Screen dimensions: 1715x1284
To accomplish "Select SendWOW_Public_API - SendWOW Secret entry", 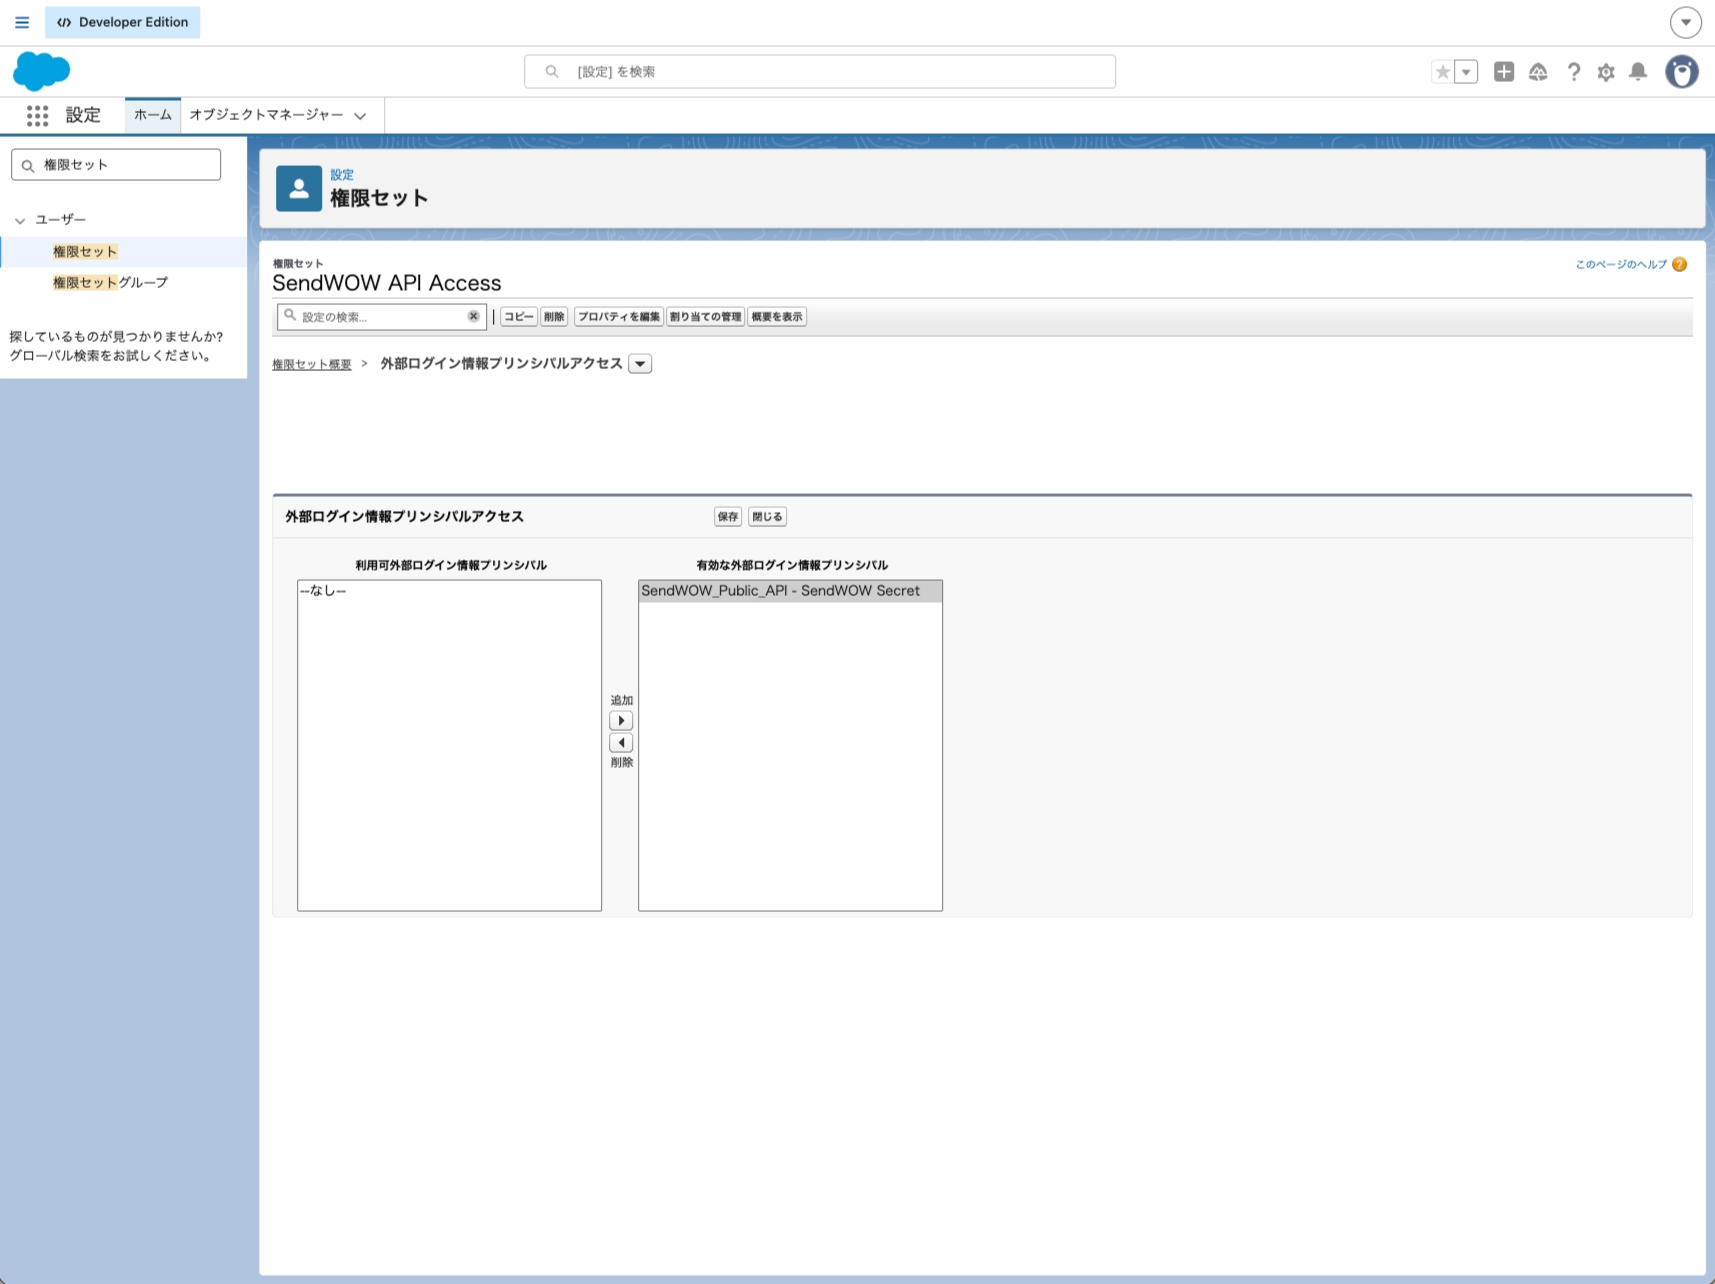I will (x=790, y=591).
